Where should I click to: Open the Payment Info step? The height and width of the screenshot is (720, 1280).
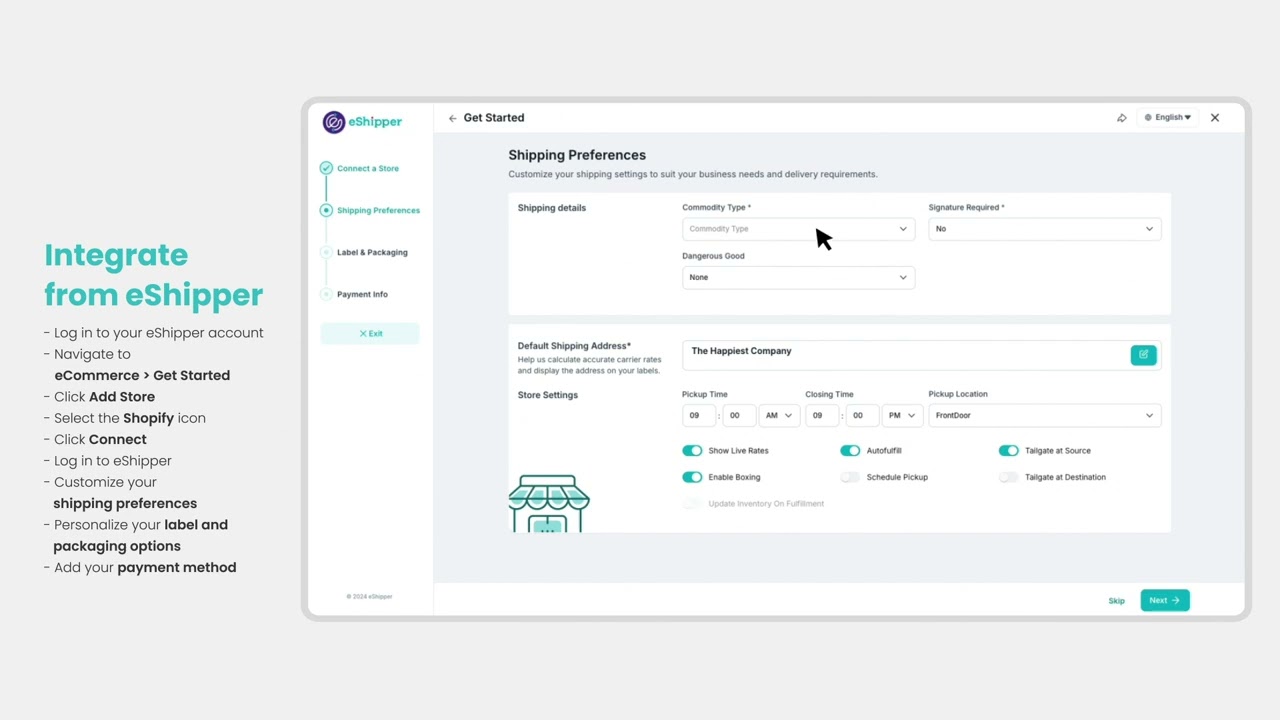coord(362,294)
